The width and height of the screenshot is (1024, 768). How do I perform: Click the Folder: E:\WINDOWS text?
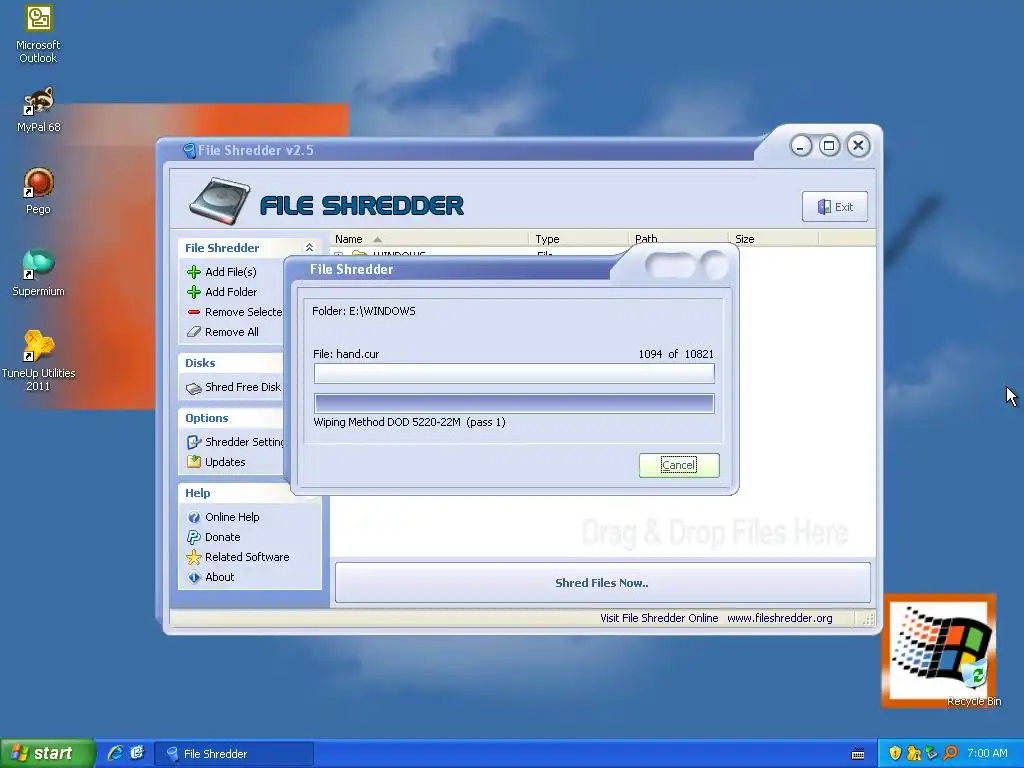point(364,311)
